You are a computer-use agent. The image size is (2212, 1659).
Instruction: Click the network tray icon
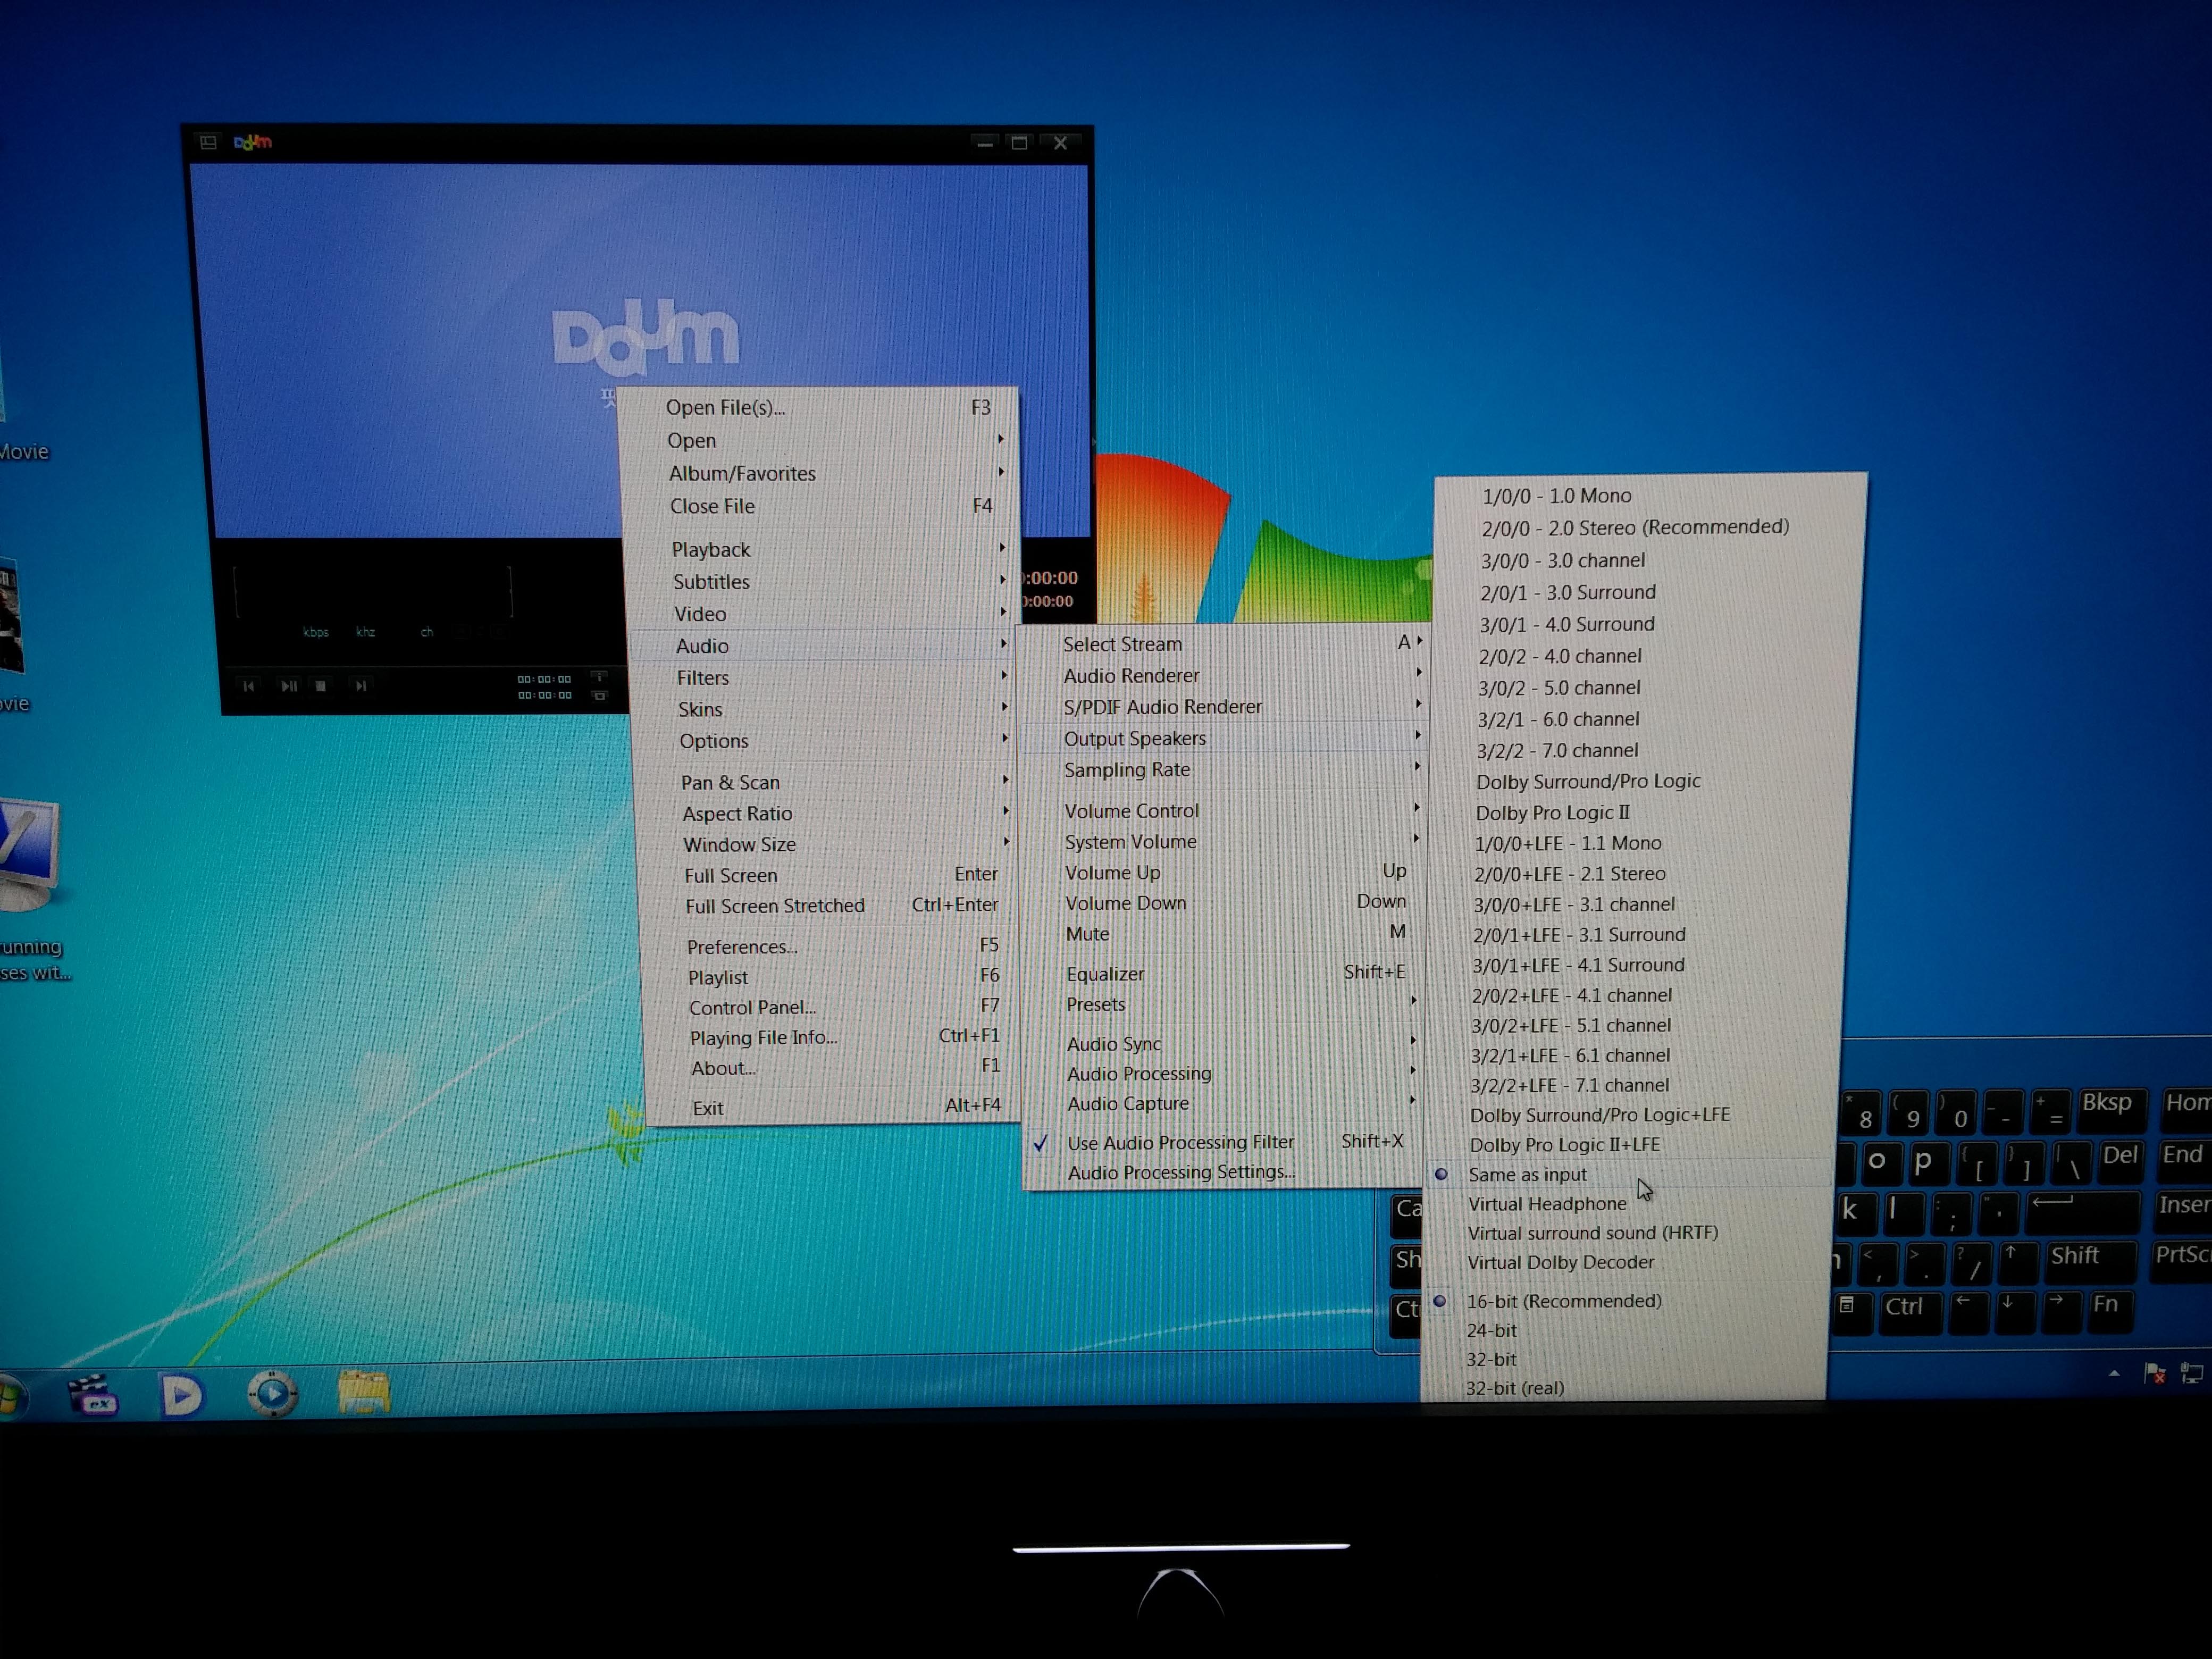2192,1373
